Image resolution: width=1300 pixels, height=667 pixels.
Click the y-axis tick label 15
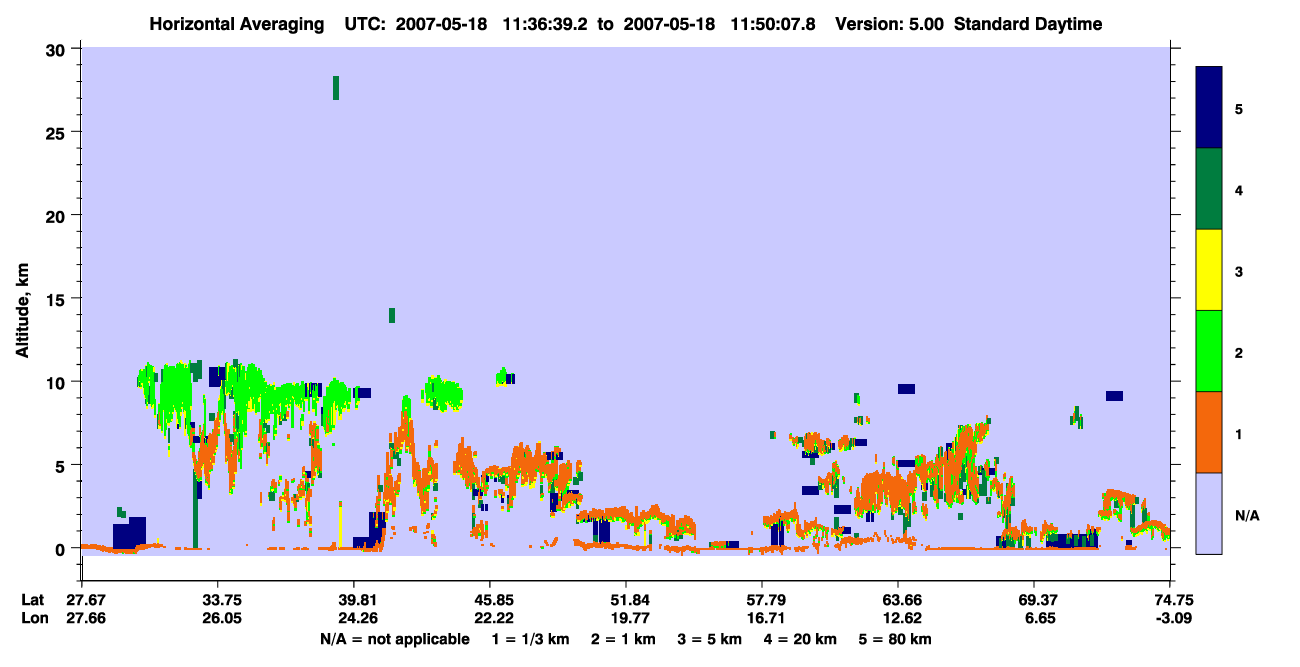click(58, 299)
